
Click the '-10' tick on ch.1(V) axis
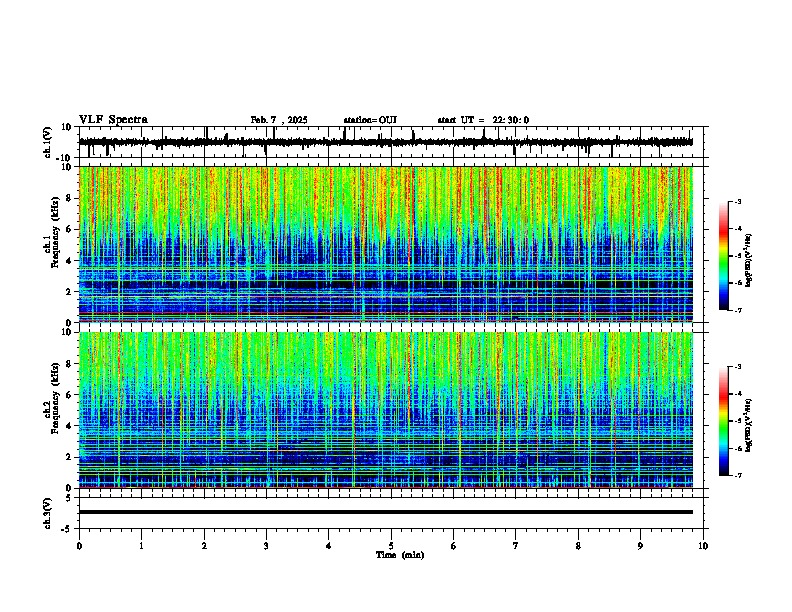click(x=65, y=158)
